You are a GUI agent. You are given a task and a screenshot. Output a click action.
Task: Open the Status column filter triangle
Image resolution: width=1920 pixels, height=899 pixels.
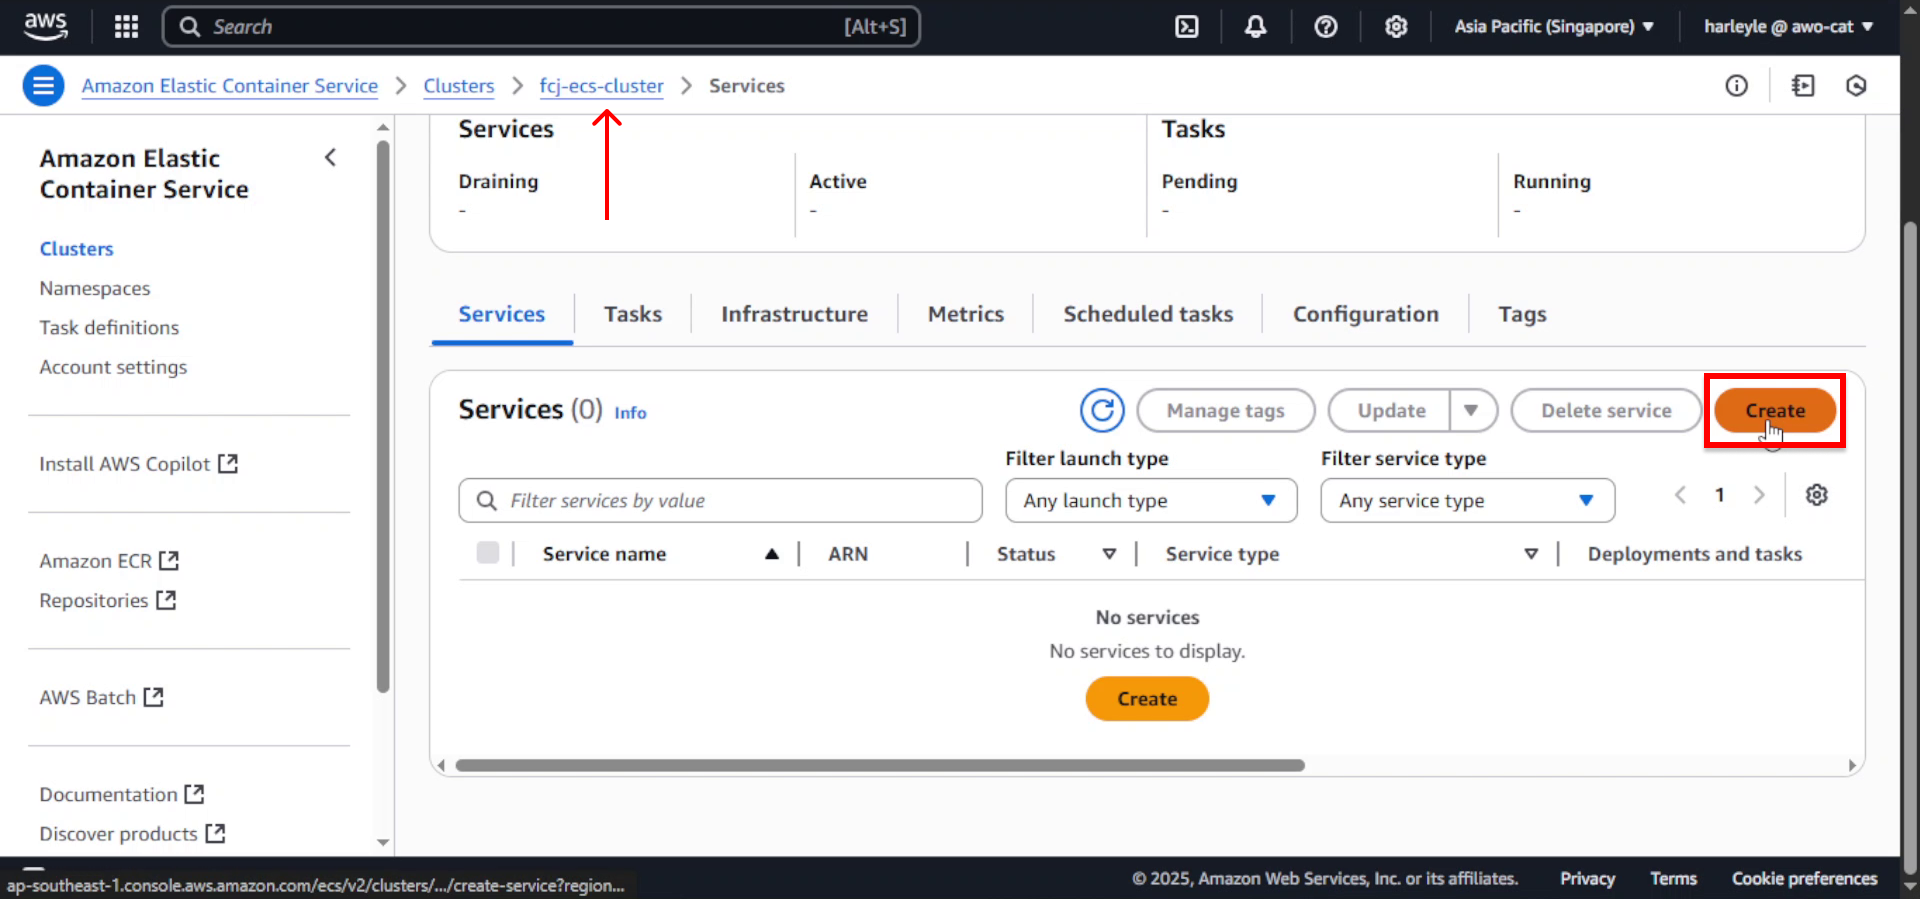pyautogui.click(x=1109, y=554)
